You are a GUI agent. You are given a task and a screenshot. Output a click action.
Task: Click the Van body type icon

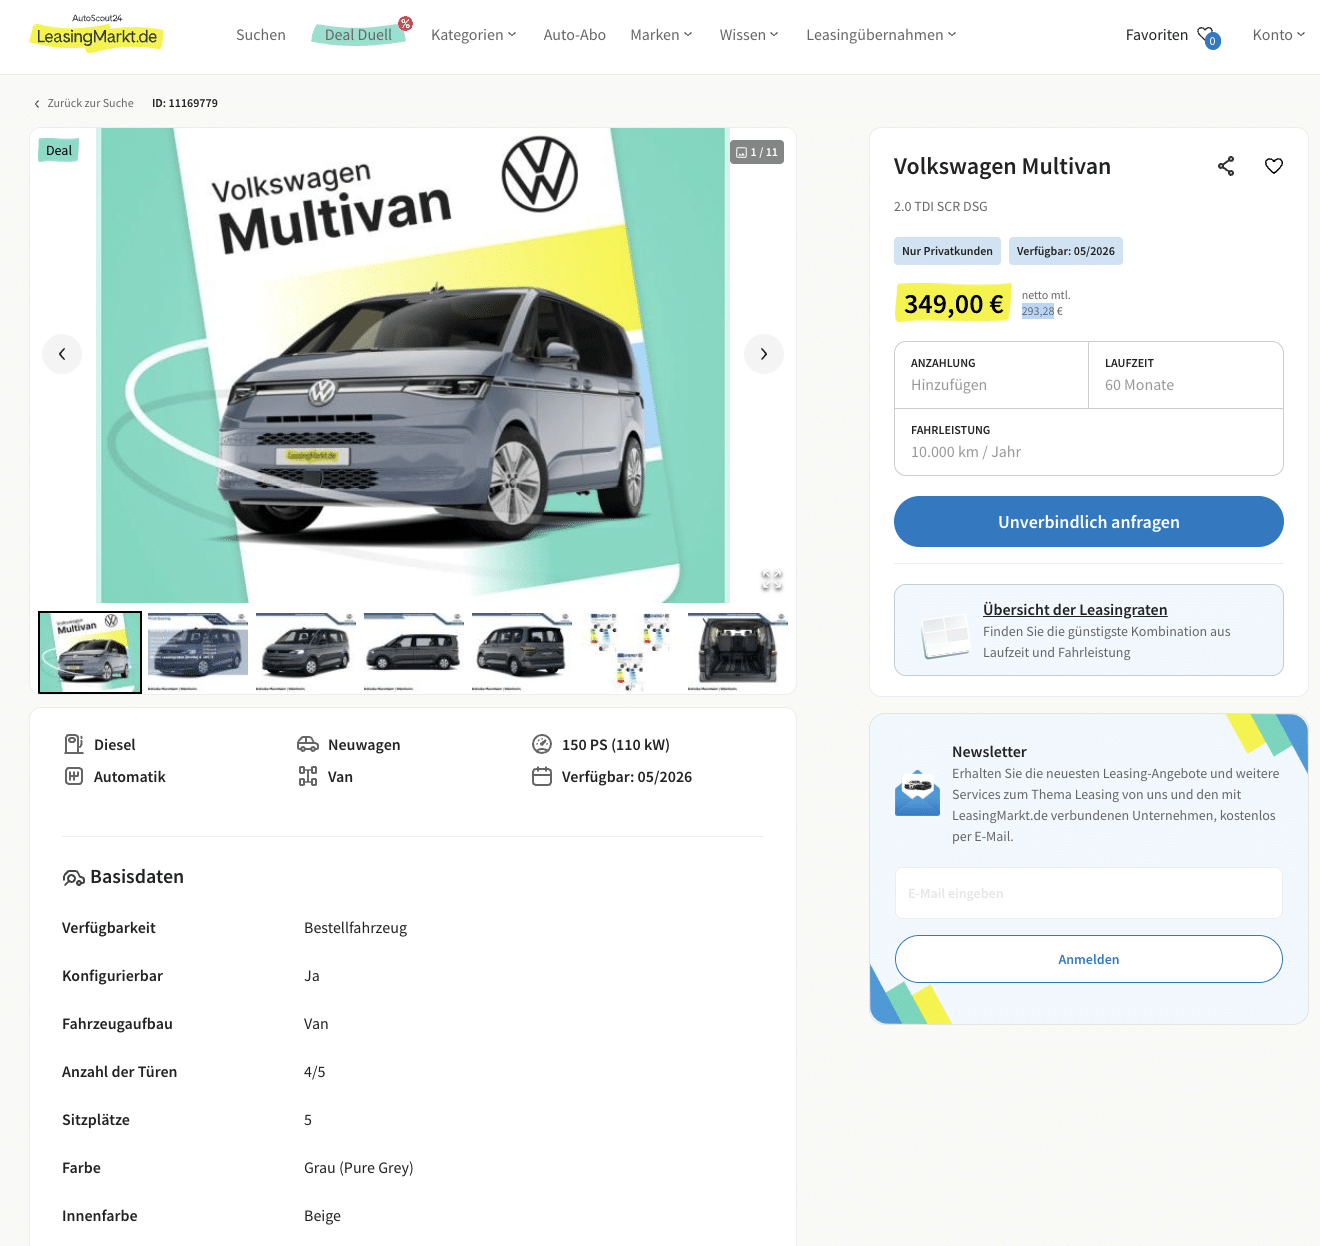point(308,776)
